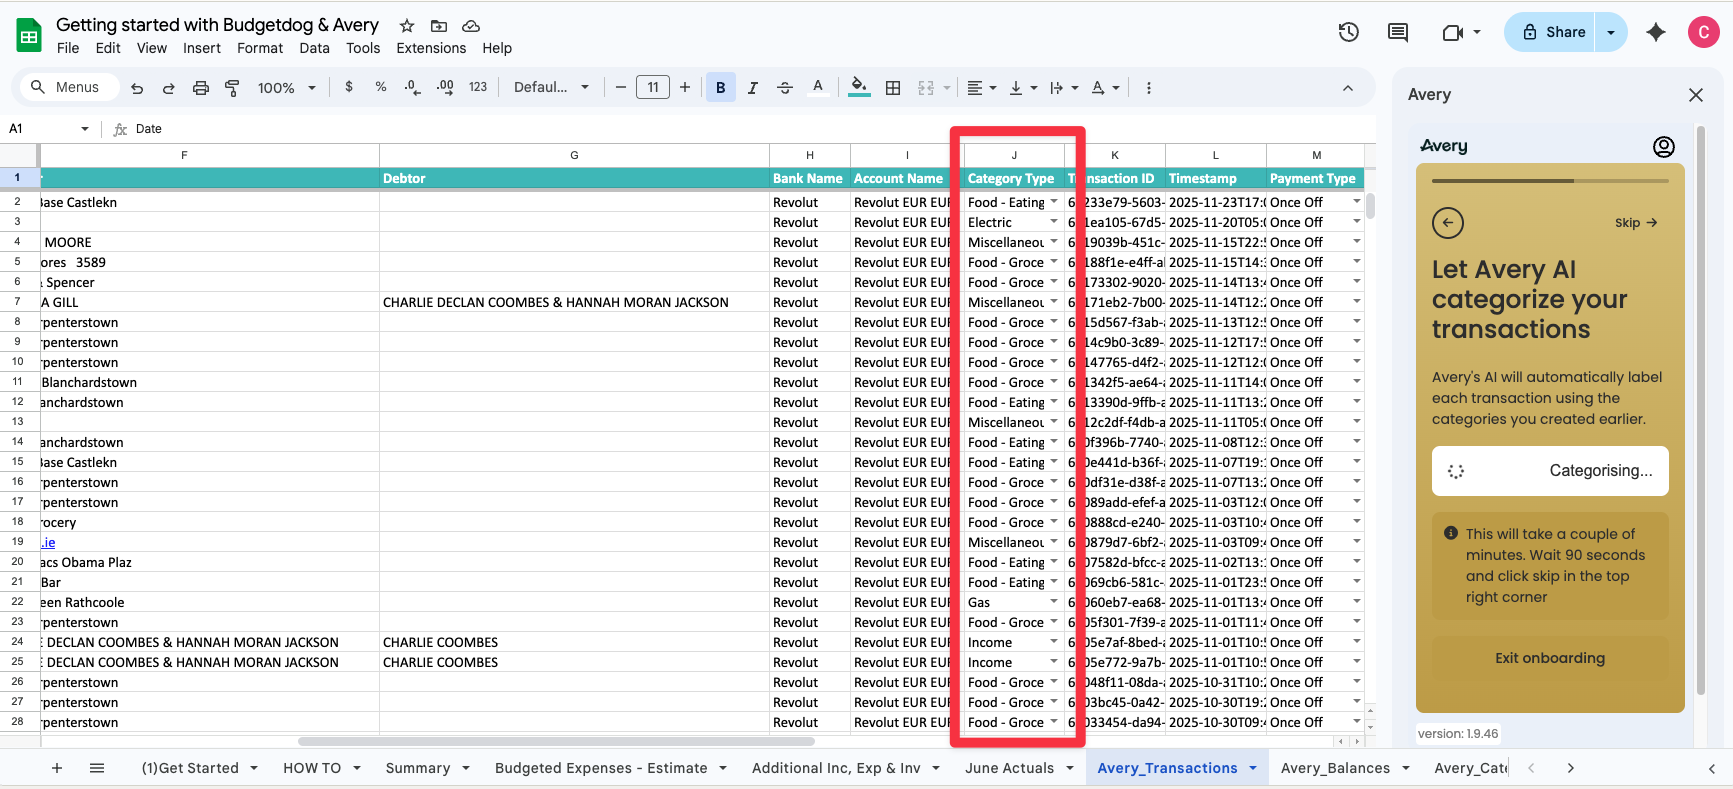Open the zoom 100% dropdown
1733x789 pixels.
tap(286, 88)
